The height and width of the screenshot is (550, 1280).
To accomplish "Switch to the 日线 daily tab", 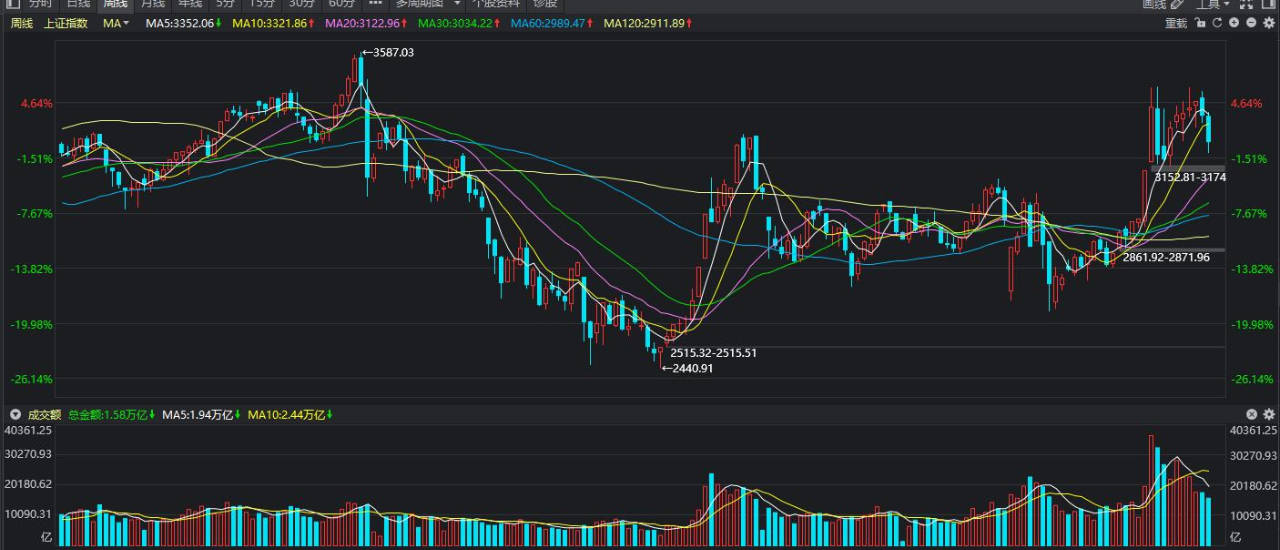I will [x=78, y=4].
